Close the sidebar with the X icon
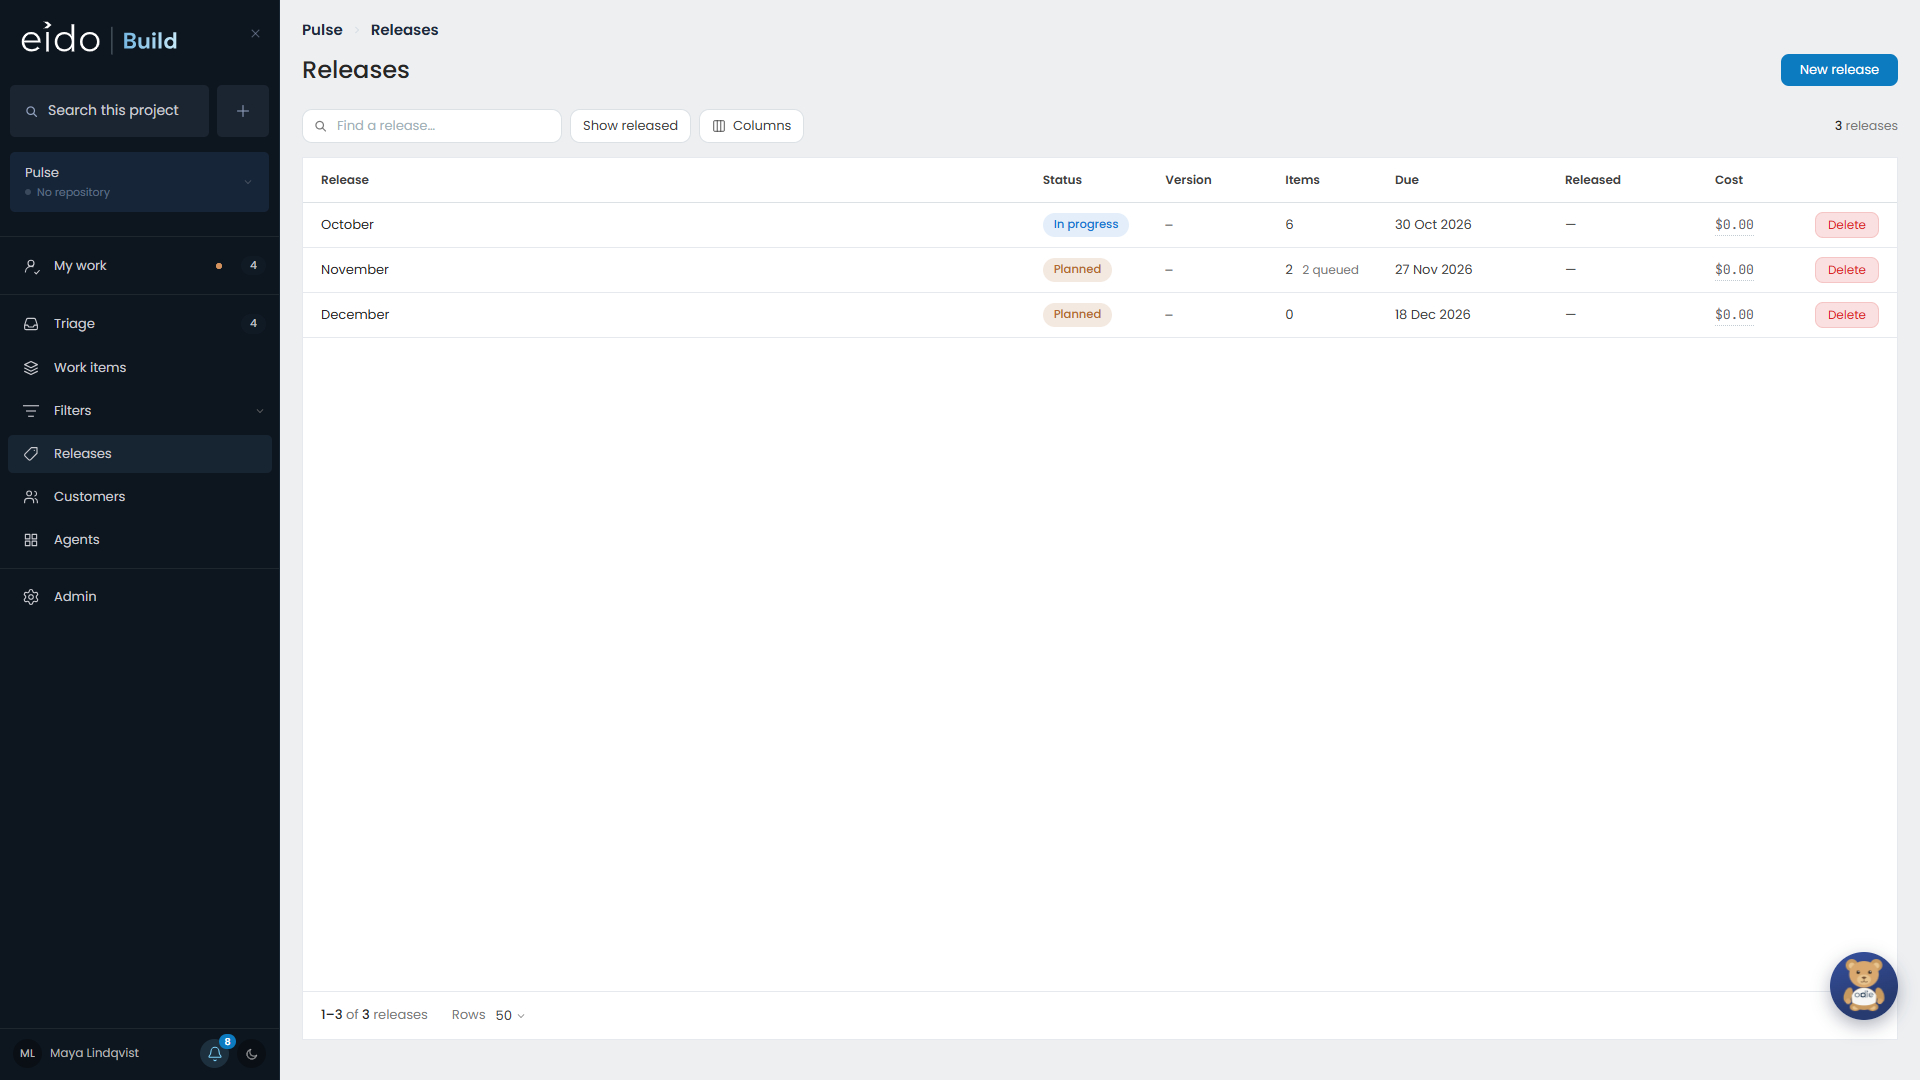1920x1080 pixels. coord(255,33)
